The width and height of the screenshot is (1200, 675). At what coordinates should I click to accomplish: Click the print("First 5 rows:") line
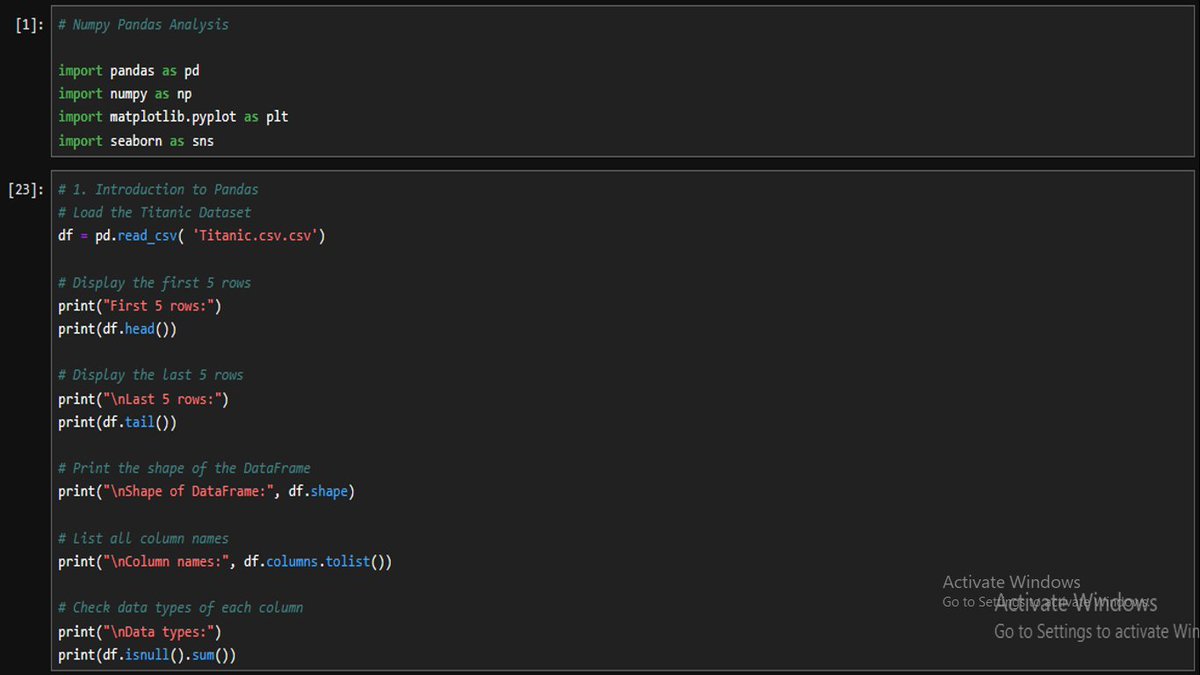[x=139, y=306]
